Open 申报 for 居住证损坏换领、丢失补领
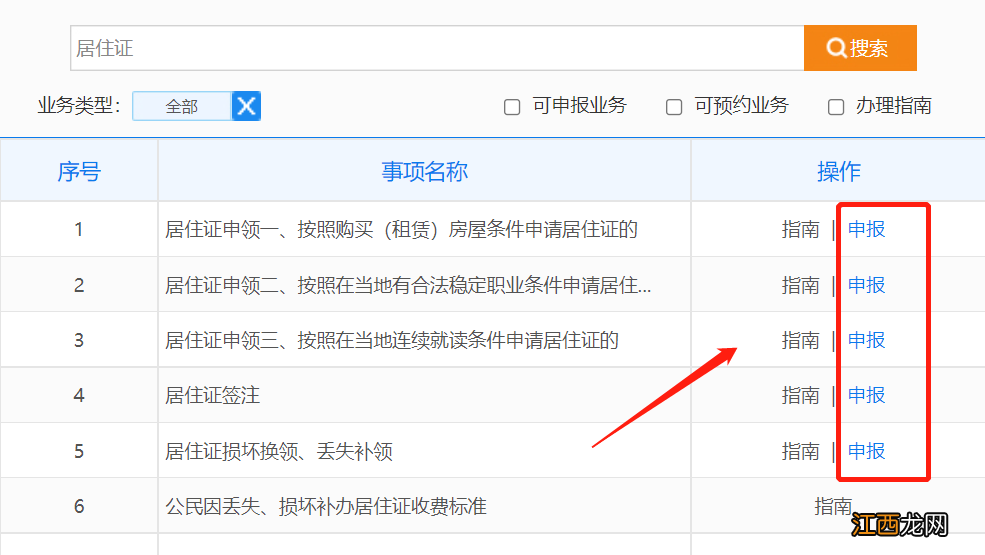This screenshot has height=555, width=985. (x=866, y=451)
